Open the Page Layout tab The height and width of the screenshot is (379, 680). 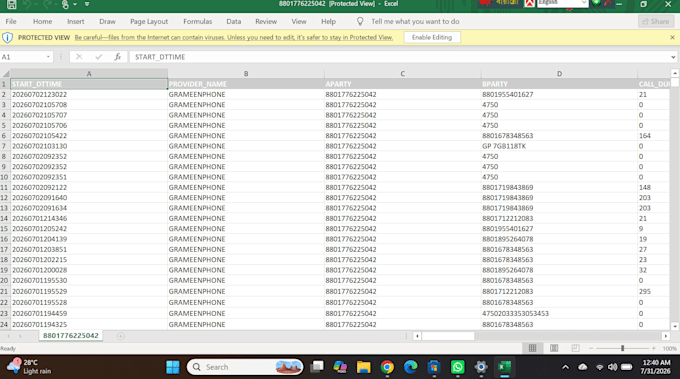[x=149, y=21]
